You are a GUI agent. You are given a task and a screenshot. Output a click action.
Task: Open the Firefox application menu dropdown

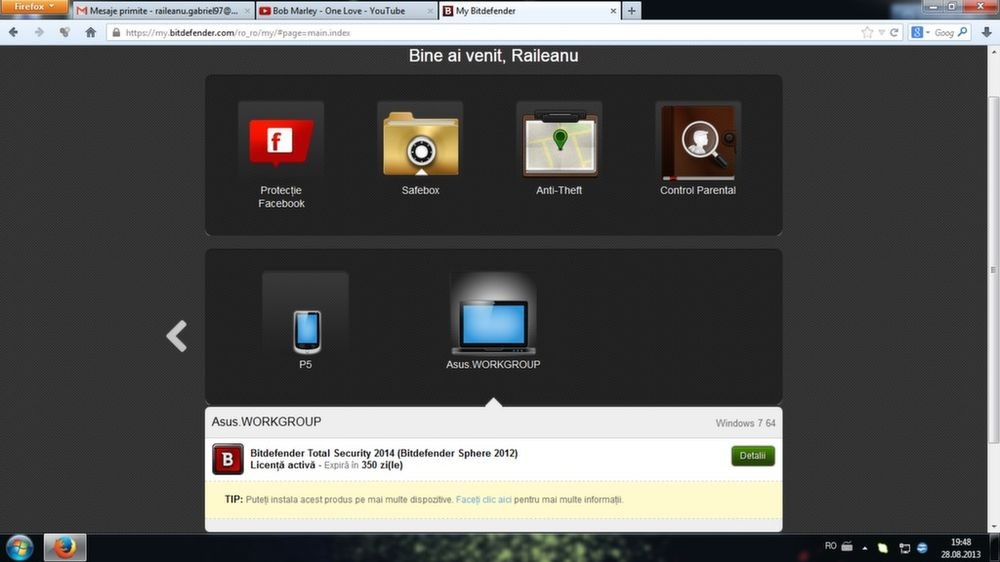click(34, 8)
